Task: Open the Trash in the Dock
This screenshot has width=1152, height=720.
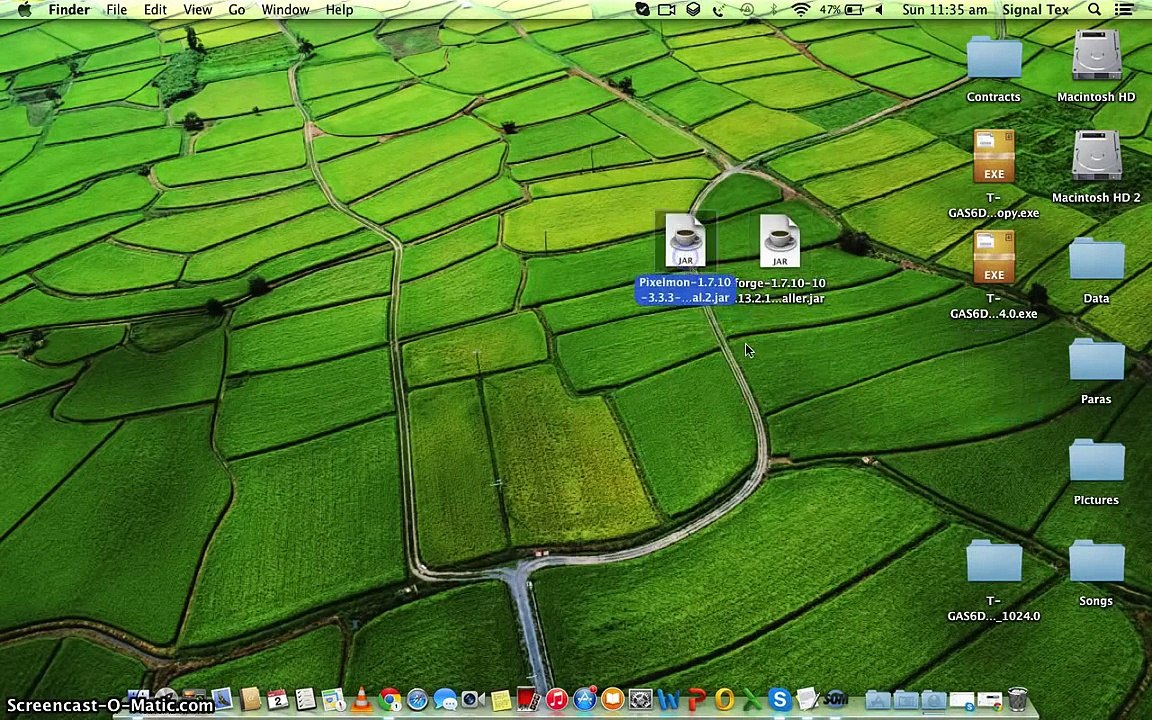Action: click(1017, 700)
